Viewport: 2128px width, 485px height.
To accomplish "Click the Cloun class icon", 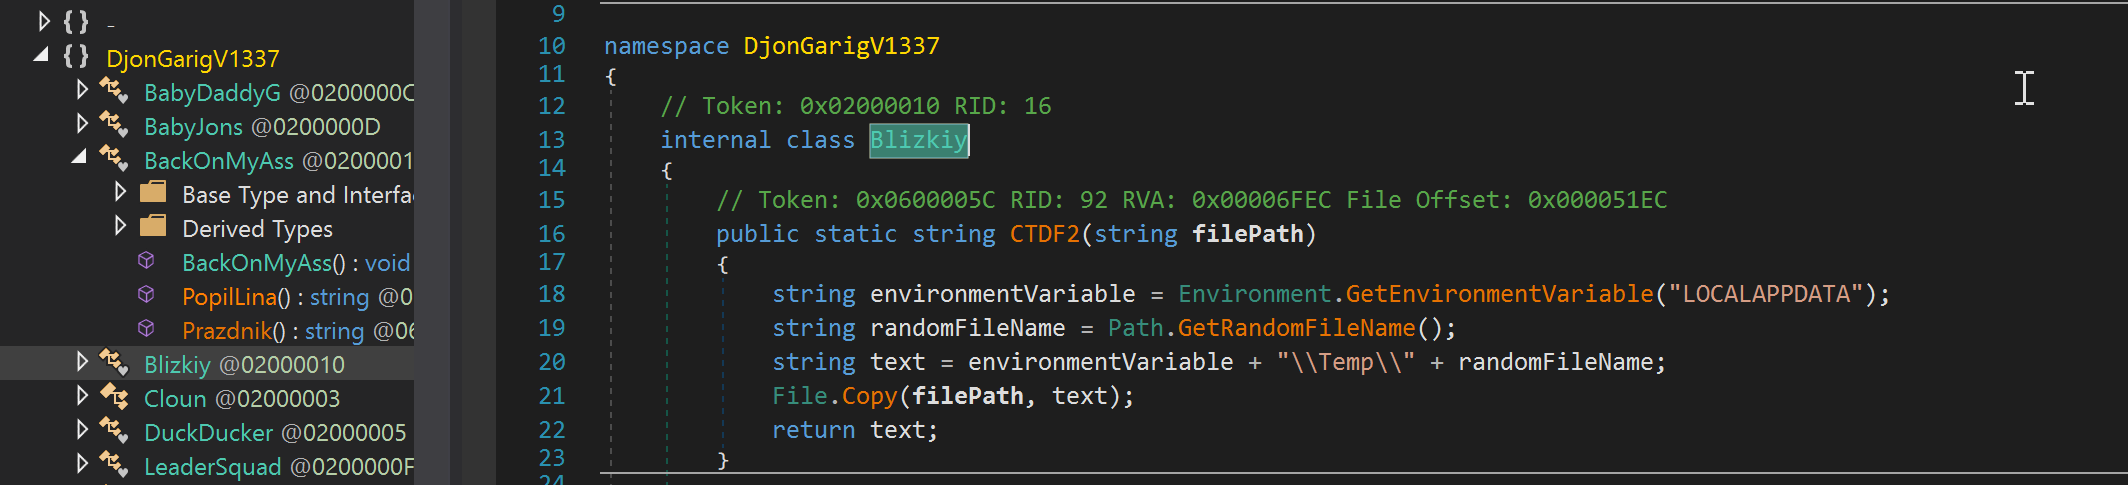I will pos(113,397).
